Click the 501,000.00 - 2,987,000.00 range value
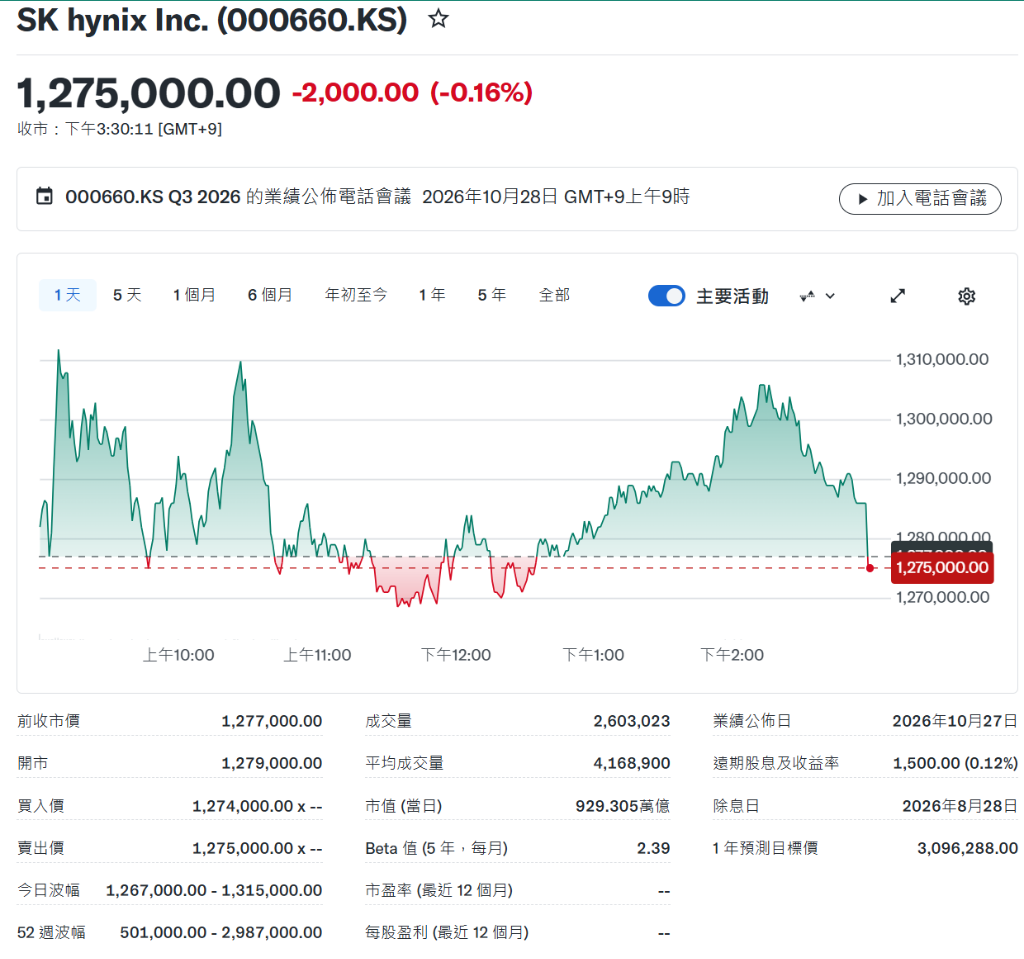The height and width of the screenshot is (959, 1024). pyautogui.click(x=221, y=932)
